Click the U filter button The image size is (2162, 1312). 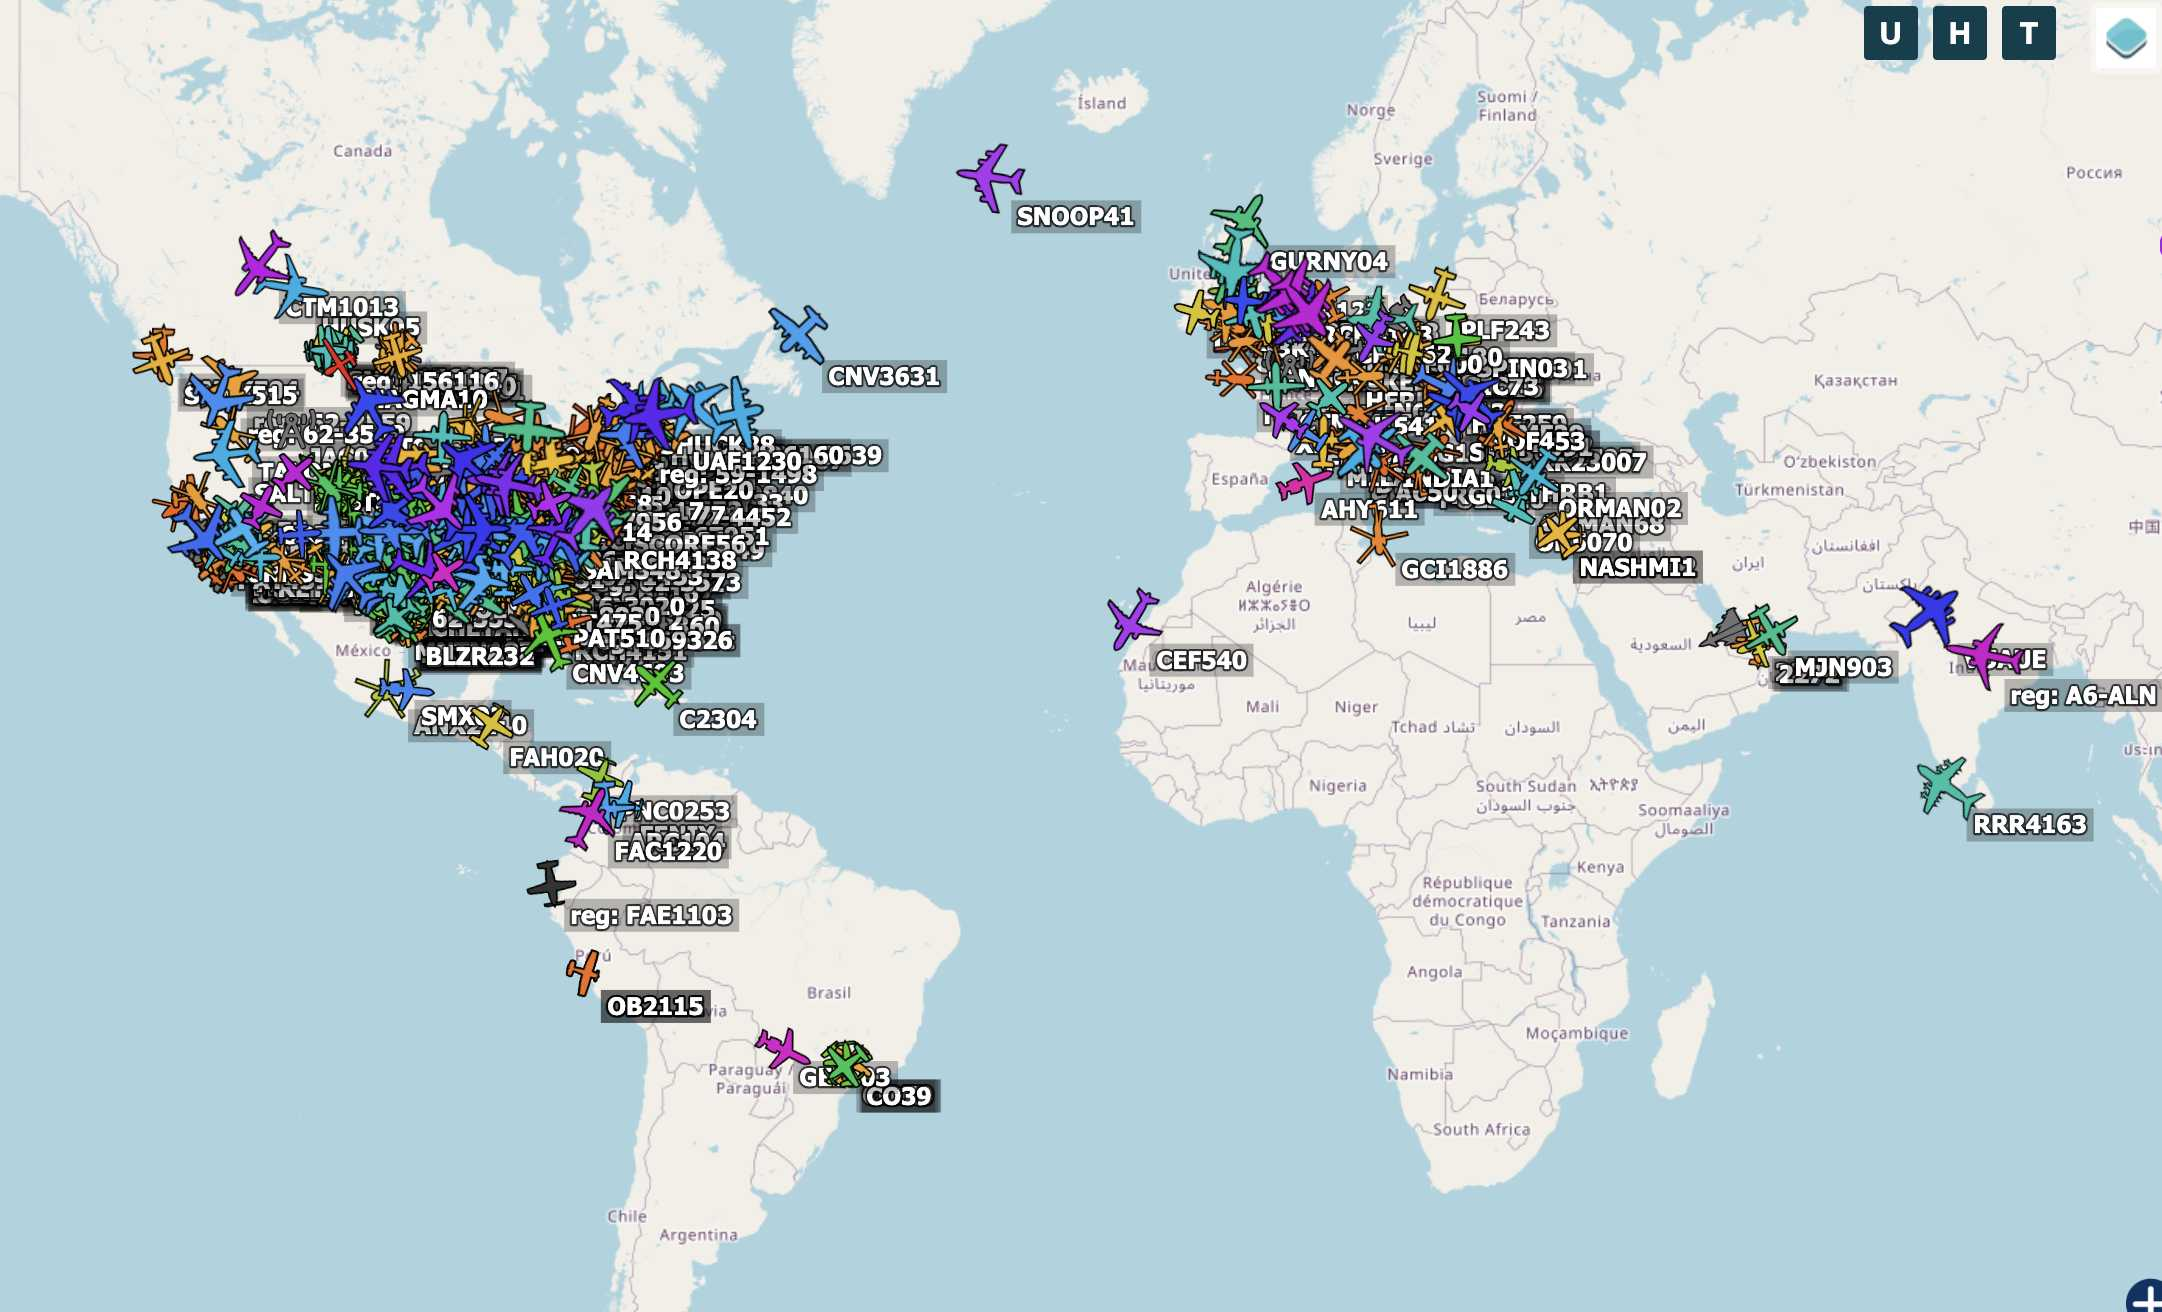(1890, 33)
